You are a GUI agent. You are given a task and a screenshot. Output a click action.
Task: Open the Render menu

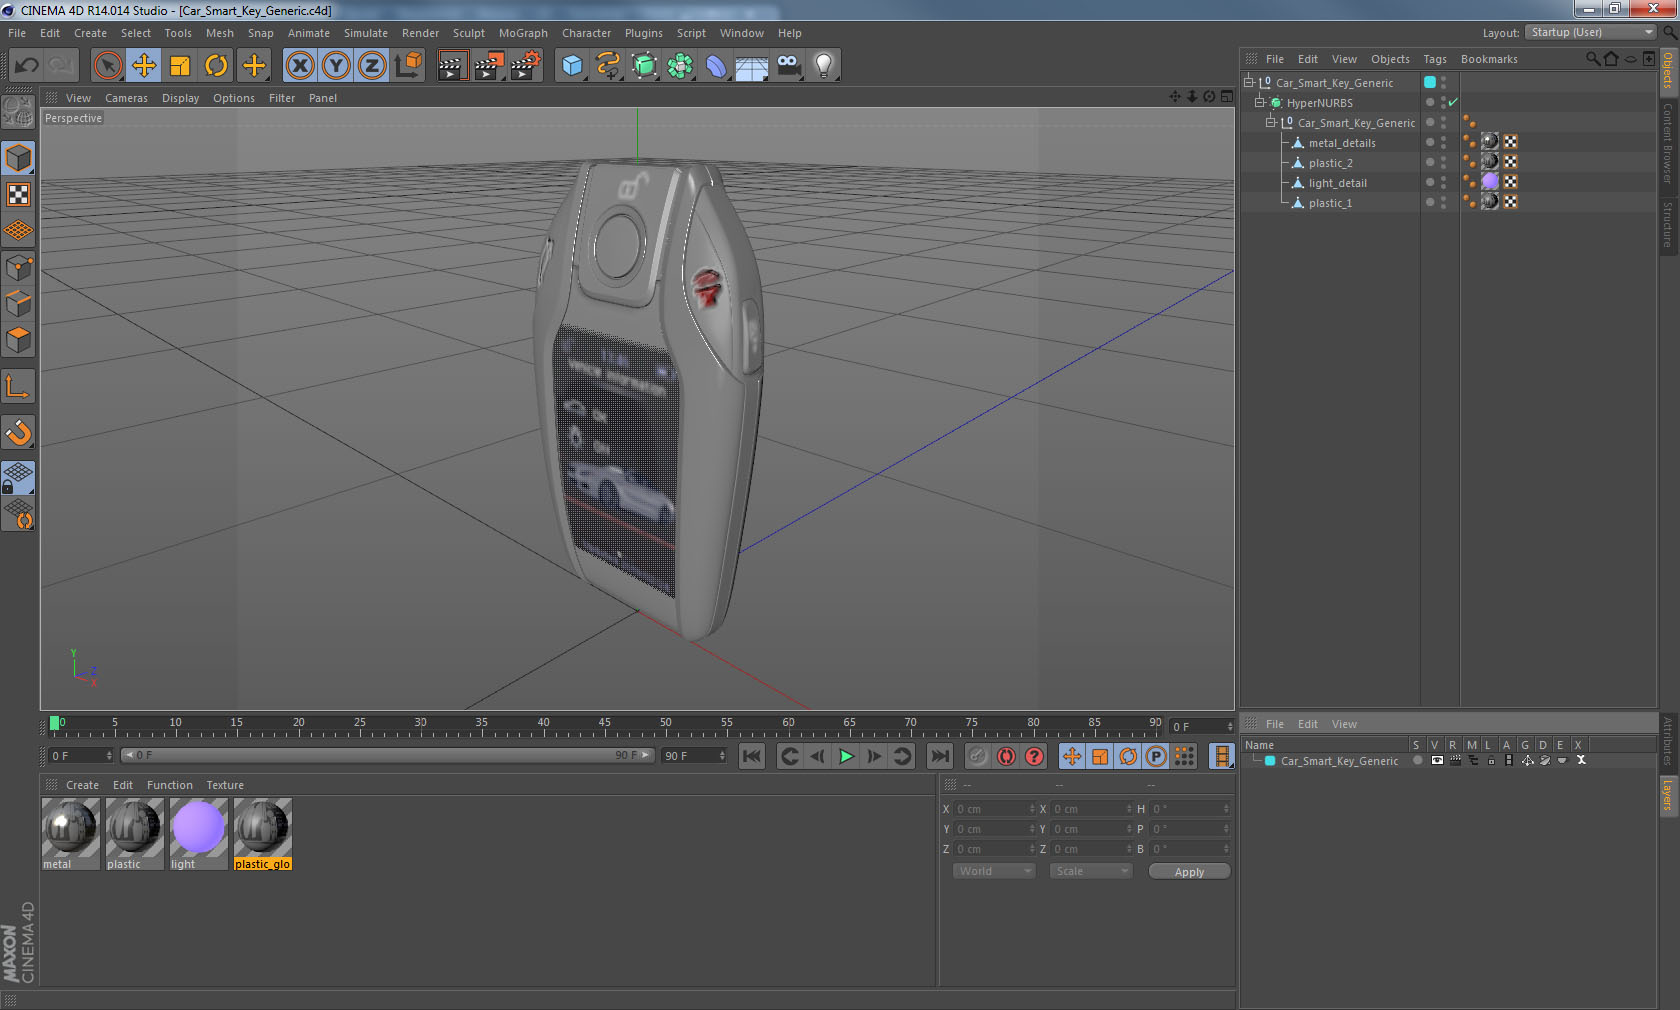coord(420,33)
